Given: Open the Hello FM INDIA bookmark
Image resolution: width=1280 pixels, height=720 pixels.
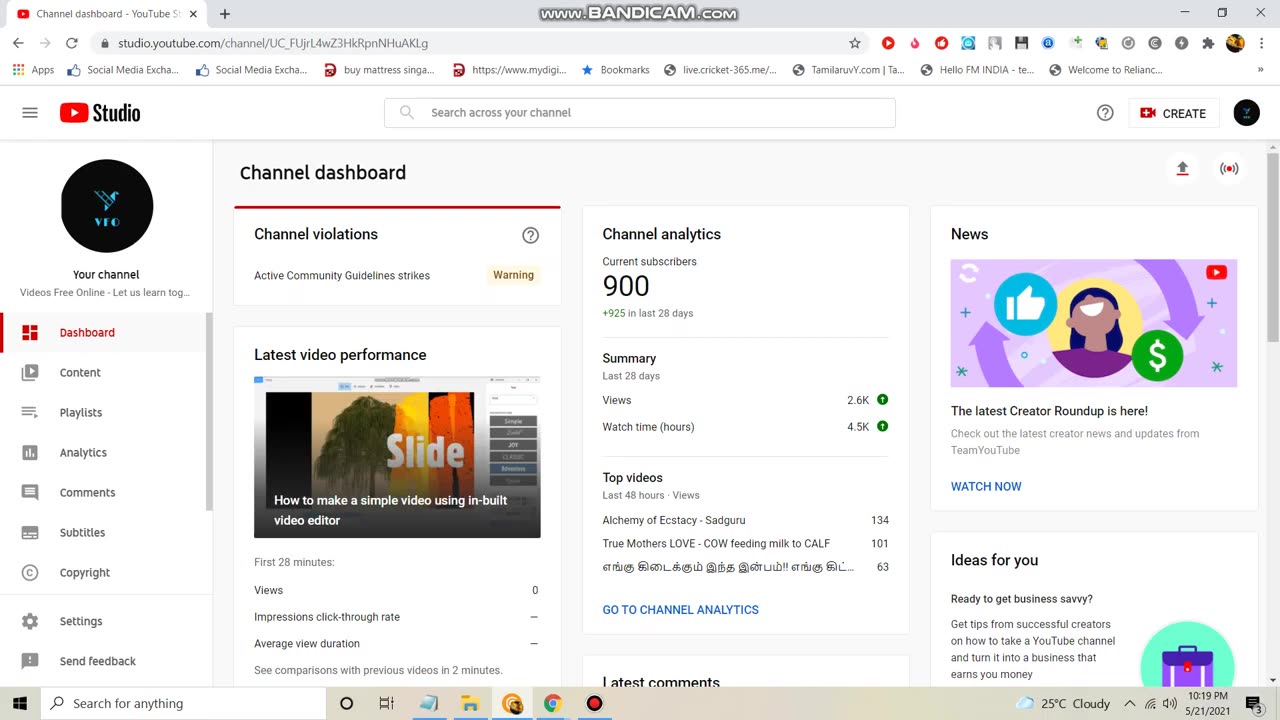Looking at the screenshot, I should coord(976,70).
